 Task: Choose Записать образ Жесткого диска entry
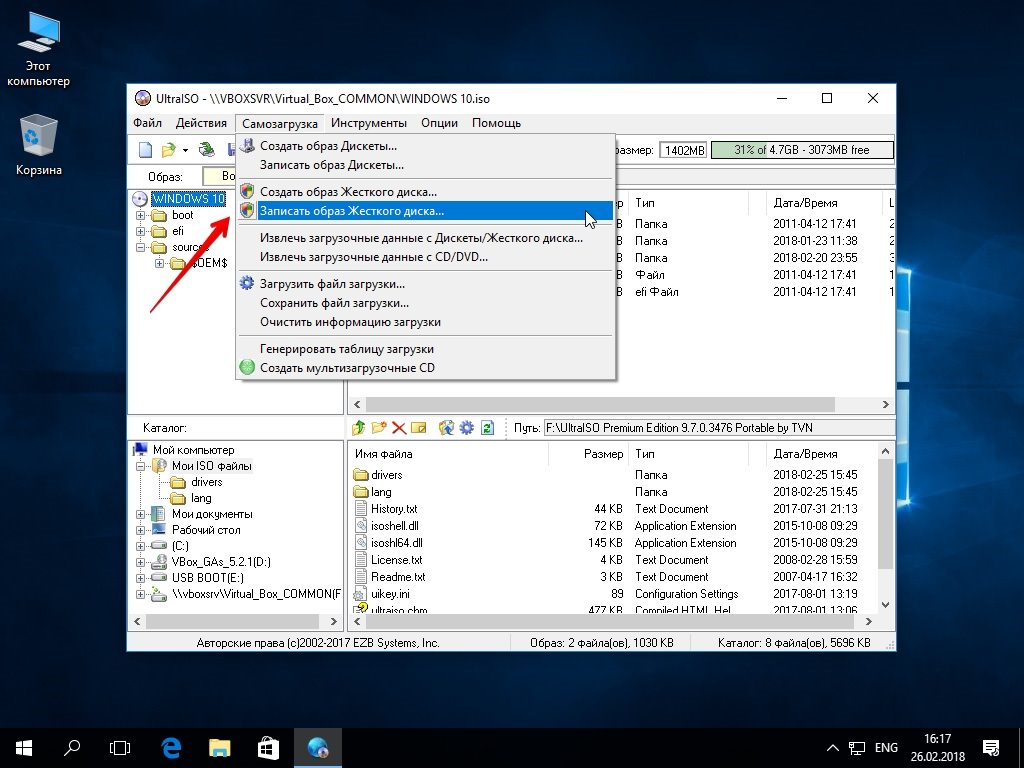425,211
